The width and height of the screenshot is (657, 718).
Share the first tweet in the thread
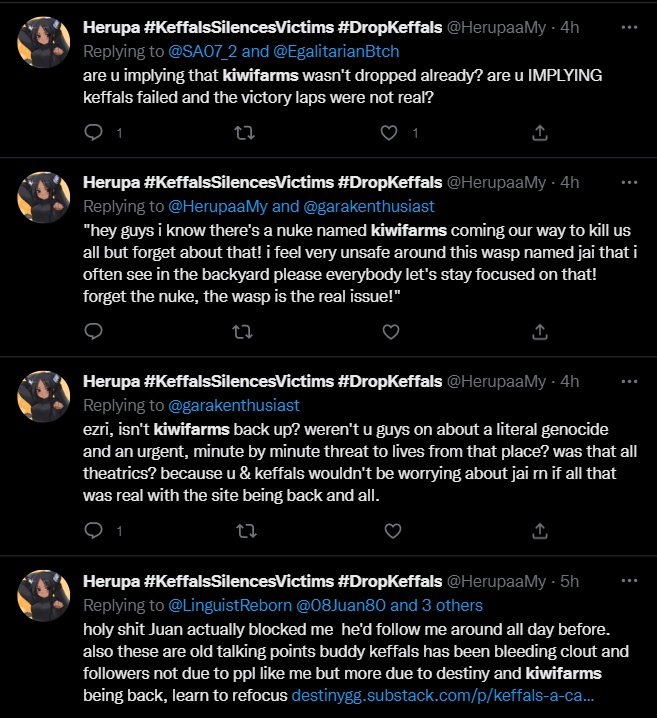tap(538, 132)
